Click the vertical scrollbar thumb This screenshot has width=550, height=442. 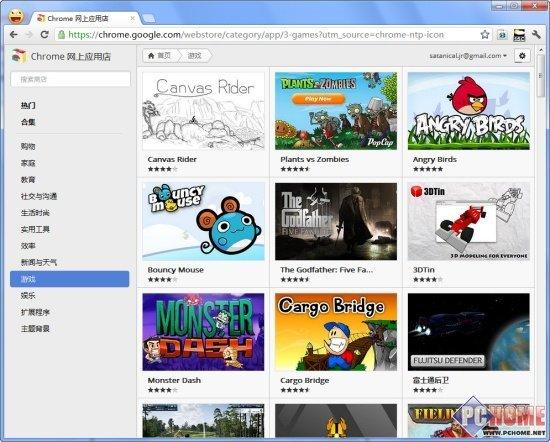tap(541, 76)
